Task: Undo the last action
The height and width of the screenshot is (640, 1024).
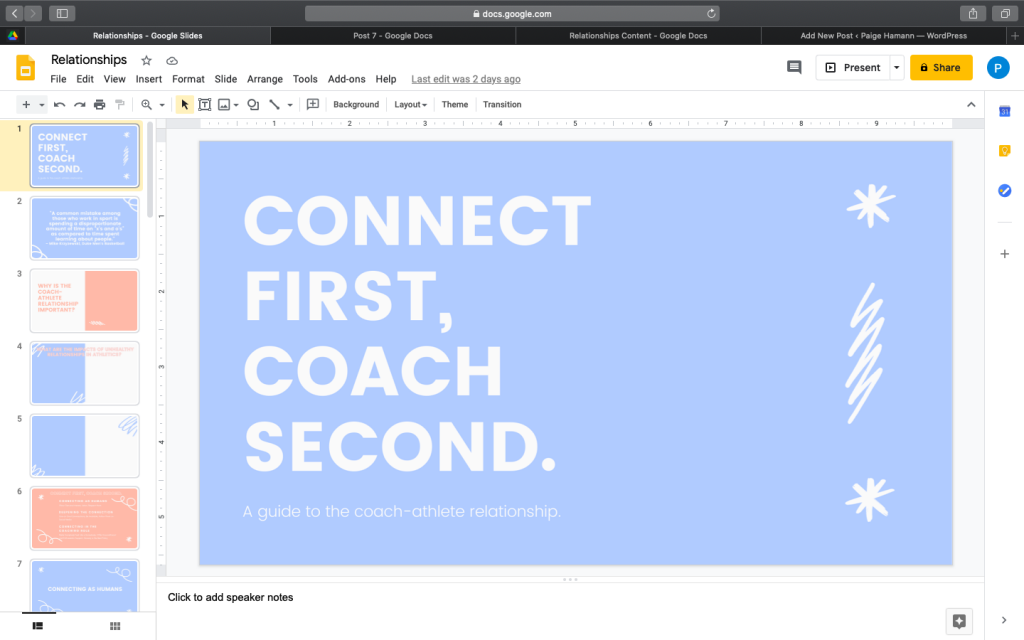Action: [x=59, y=104]
